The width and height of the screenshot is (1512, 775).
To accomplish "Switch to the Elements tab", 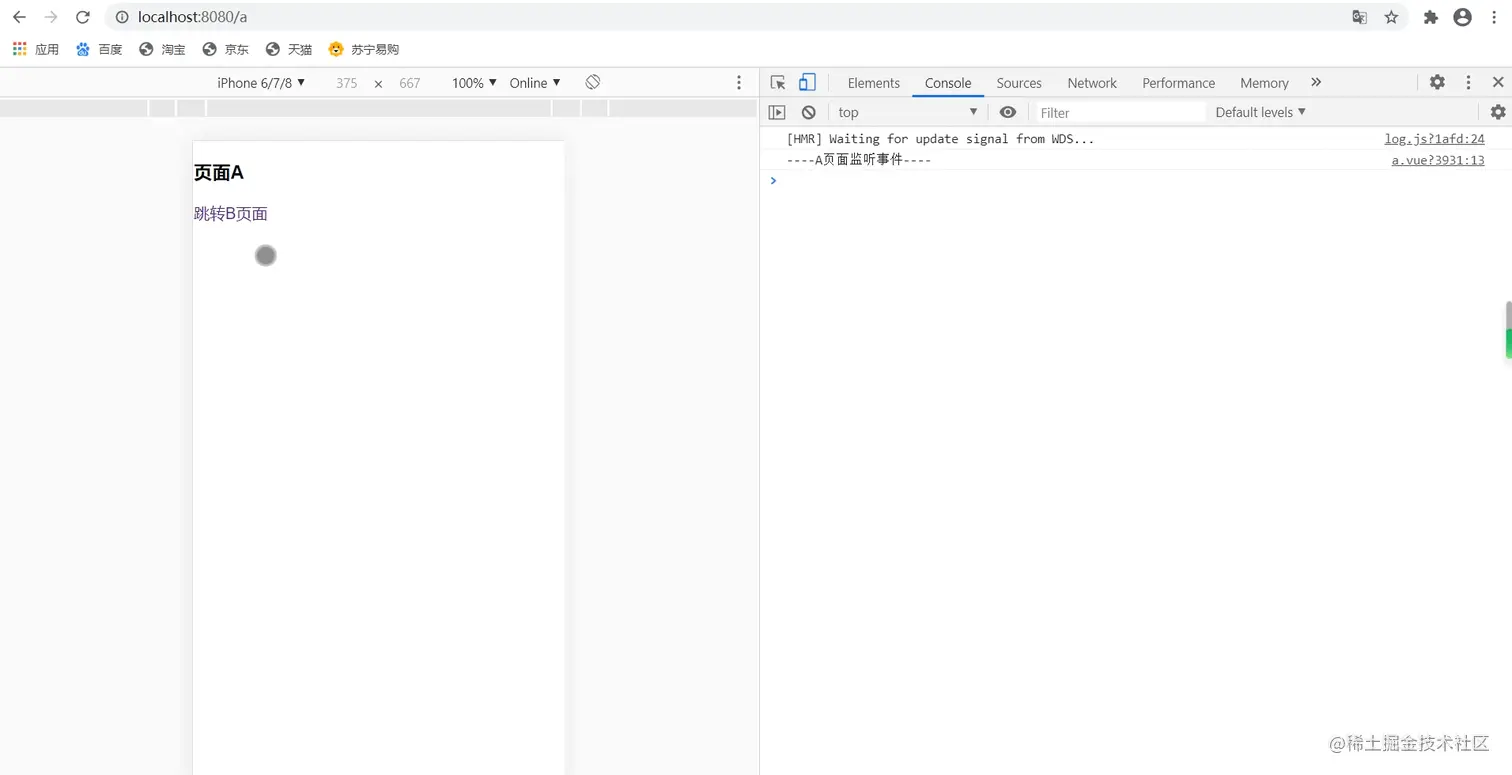I will 874,83.
